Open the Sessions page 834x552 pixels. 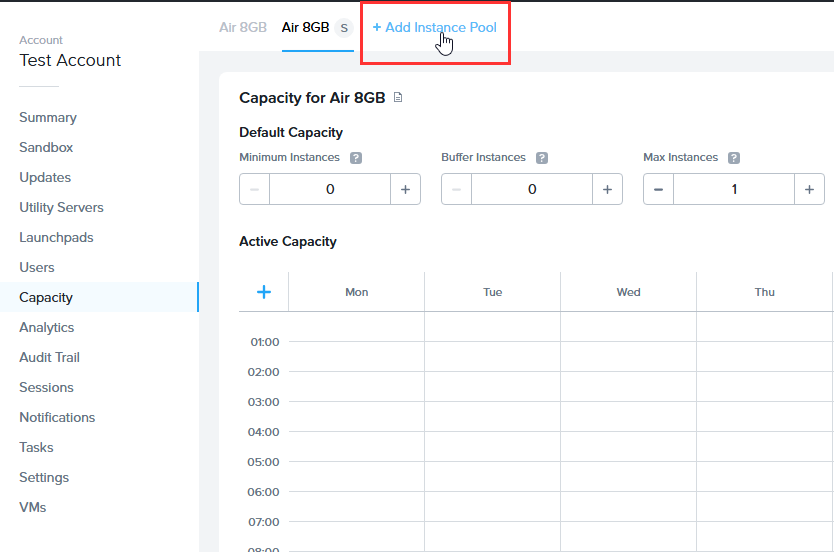46,388
